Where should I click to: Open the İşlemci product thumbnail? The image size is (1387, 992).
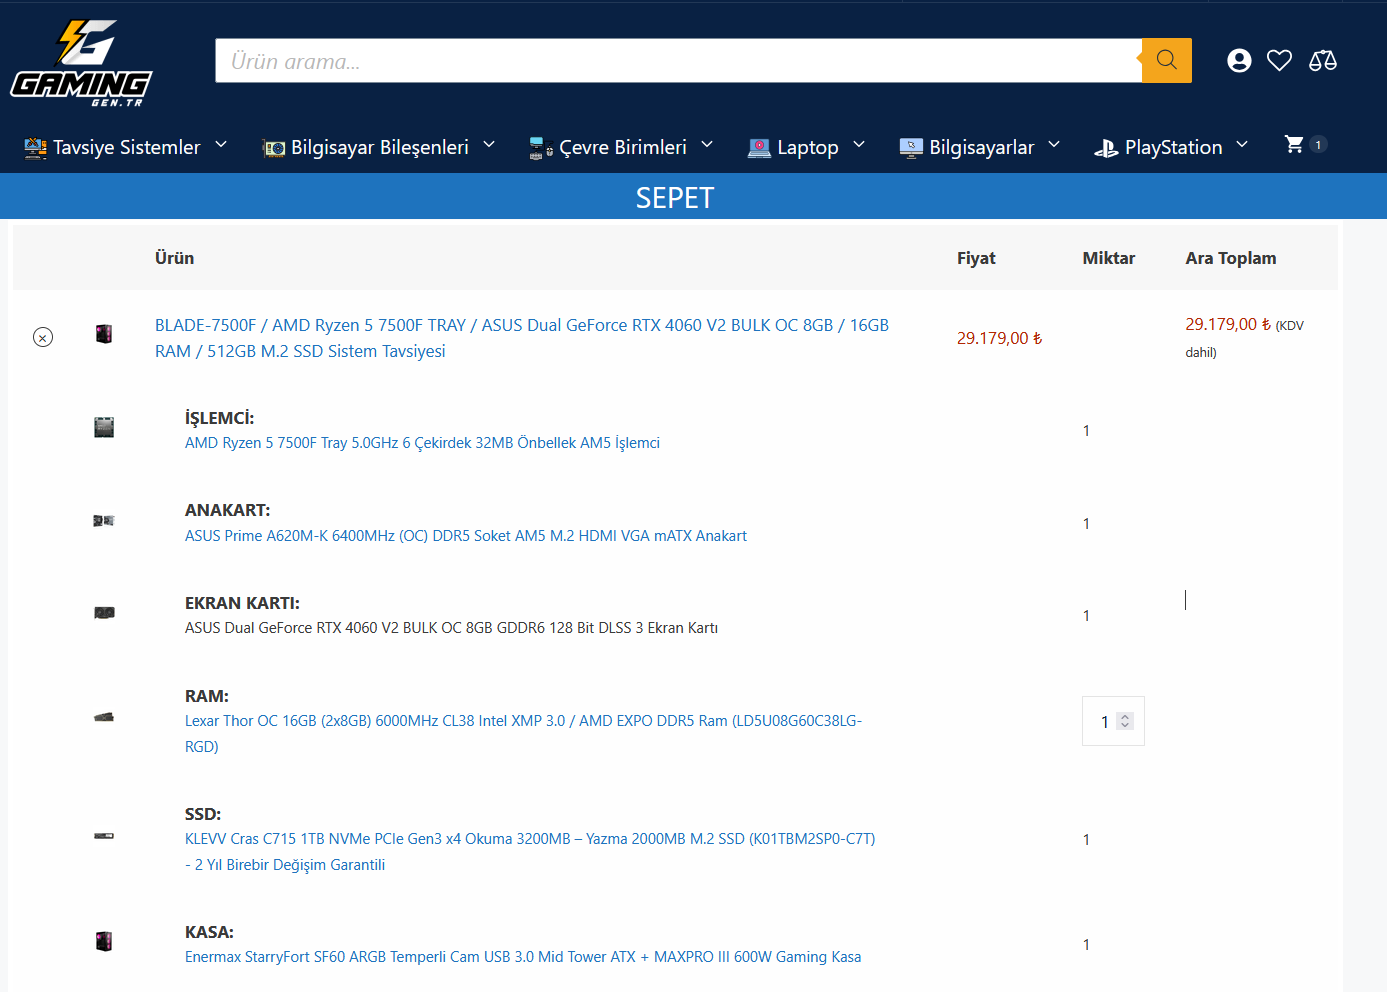[104, 428]
